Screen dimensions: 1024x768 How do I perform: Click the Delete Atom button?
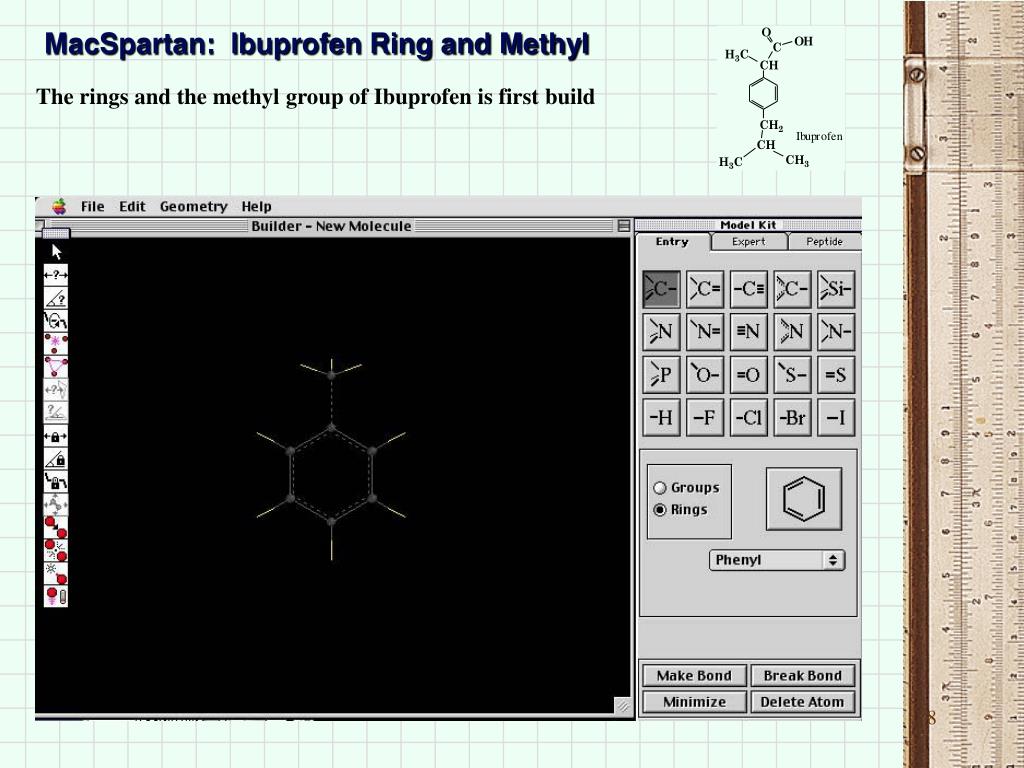click(803, 702)
